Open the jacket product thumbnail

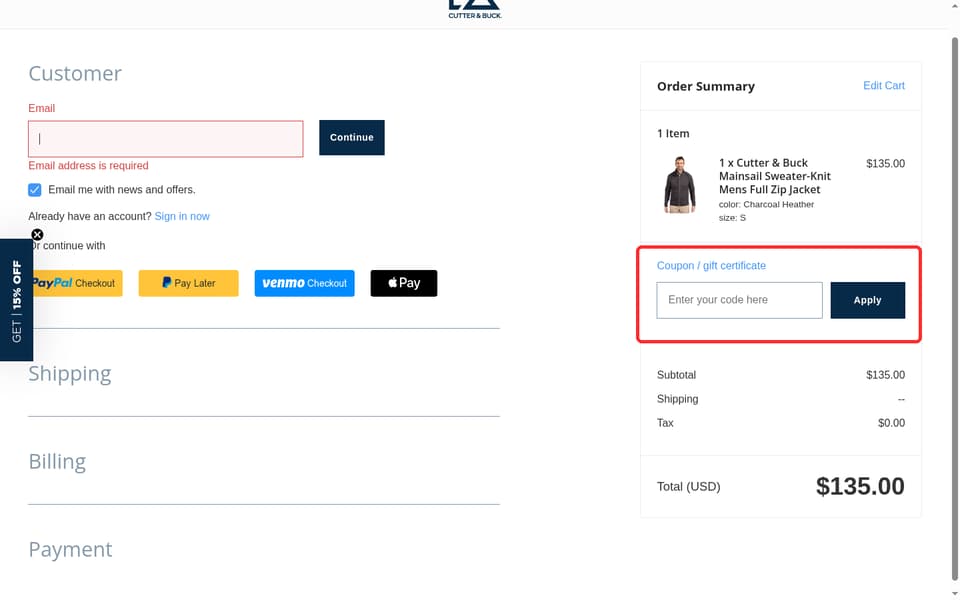[680, 185]
